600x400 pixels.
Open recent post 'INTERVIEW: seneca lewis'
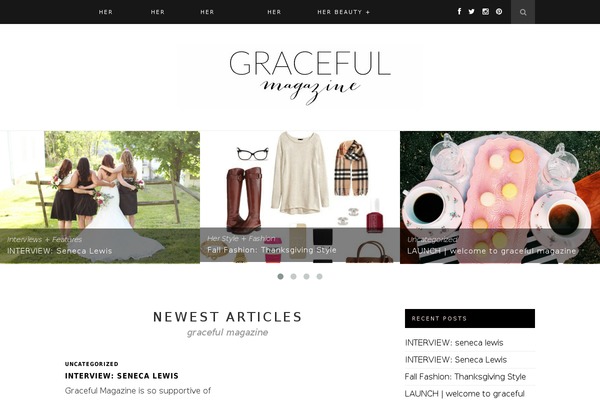[454, 343]
